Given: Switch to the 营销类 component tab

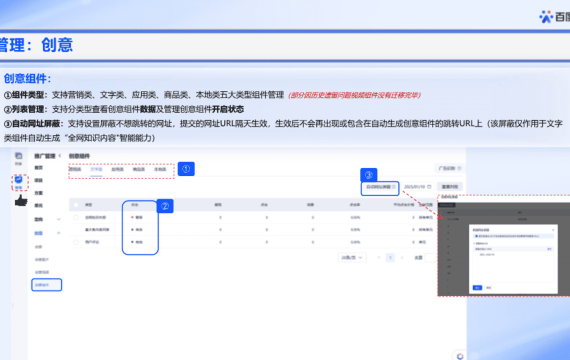Looking at the screenshot, I should click(x=75, y=169).
